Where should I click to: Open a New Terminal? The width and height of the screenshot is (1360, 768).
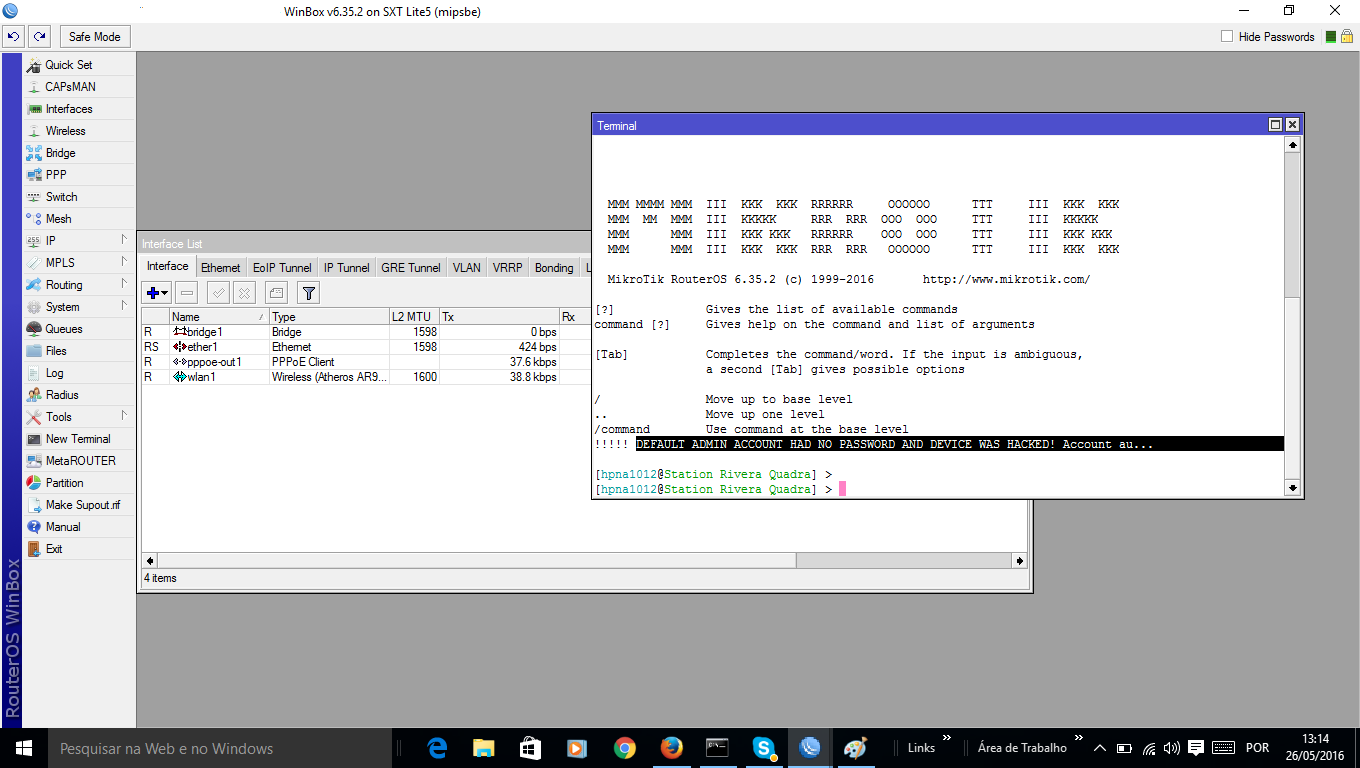(79, 439)
